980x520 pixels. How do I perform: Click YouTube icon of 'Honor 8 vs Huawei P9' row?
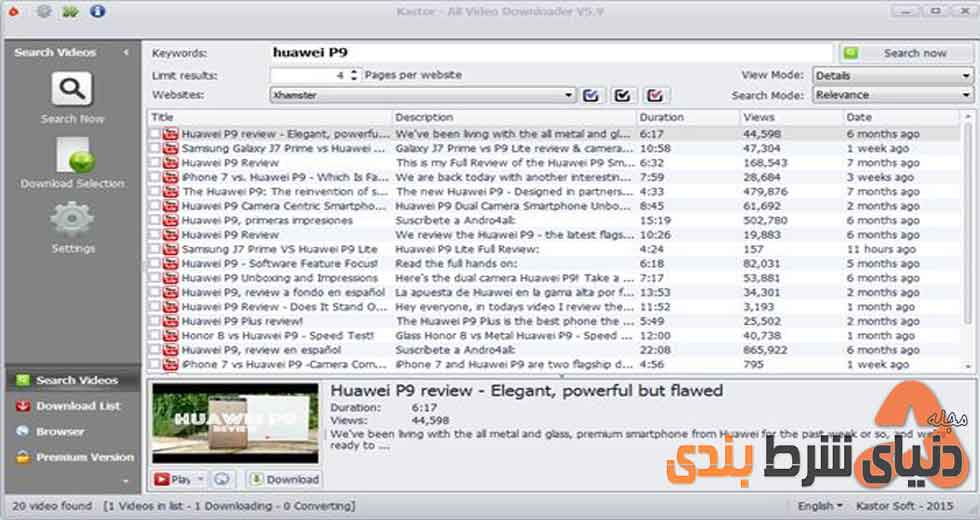coord(171,336)
